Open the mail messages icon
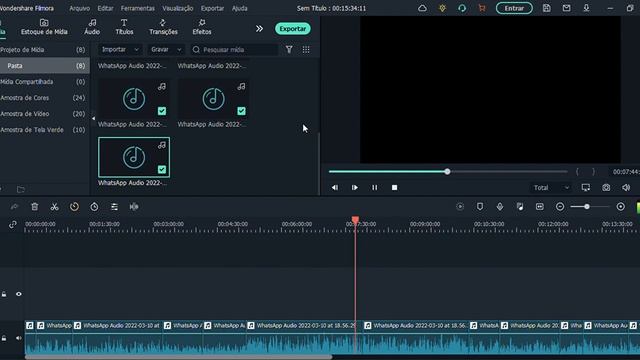The image size is (640, 360). click(567, 8)
